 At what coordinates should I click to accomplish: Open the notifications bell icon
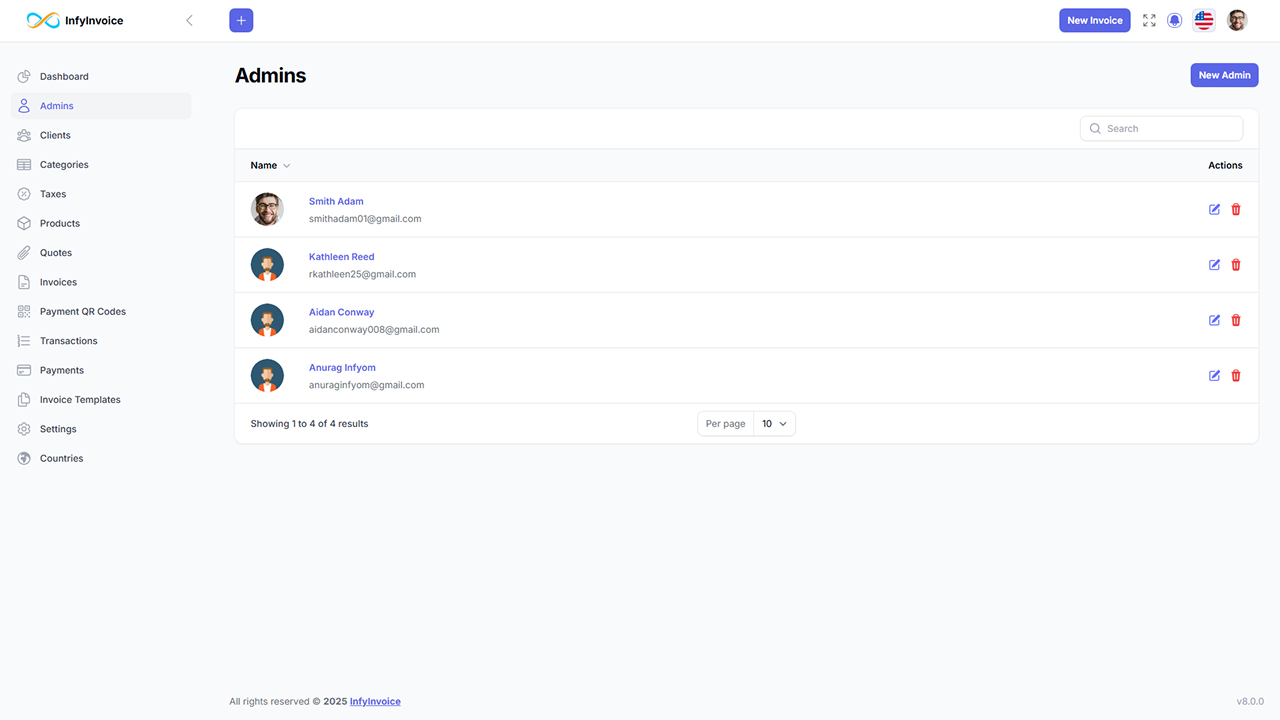1175,20
